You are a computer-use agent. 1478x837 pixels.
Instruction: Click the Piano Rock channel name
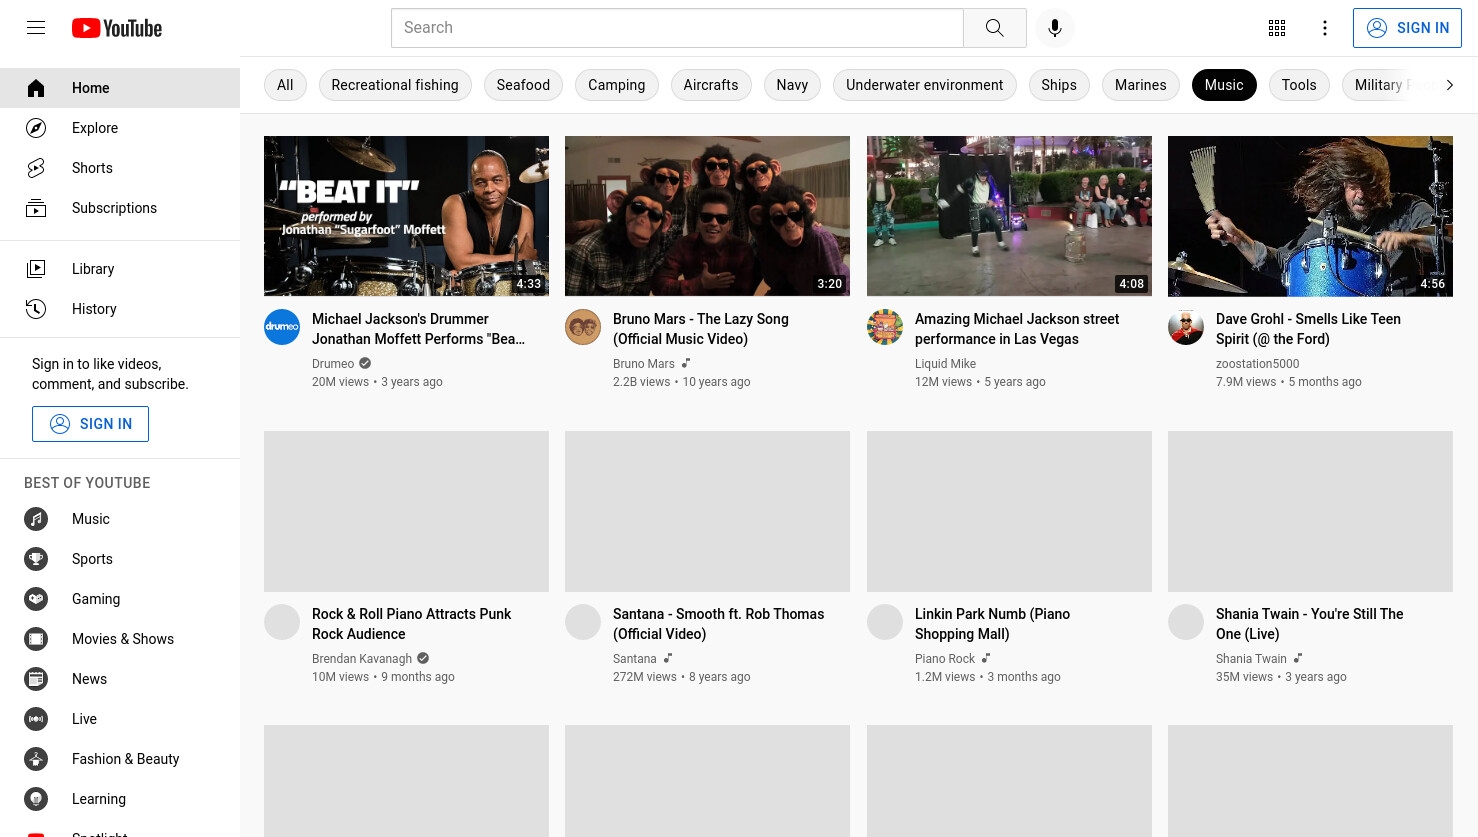(945, 659)
